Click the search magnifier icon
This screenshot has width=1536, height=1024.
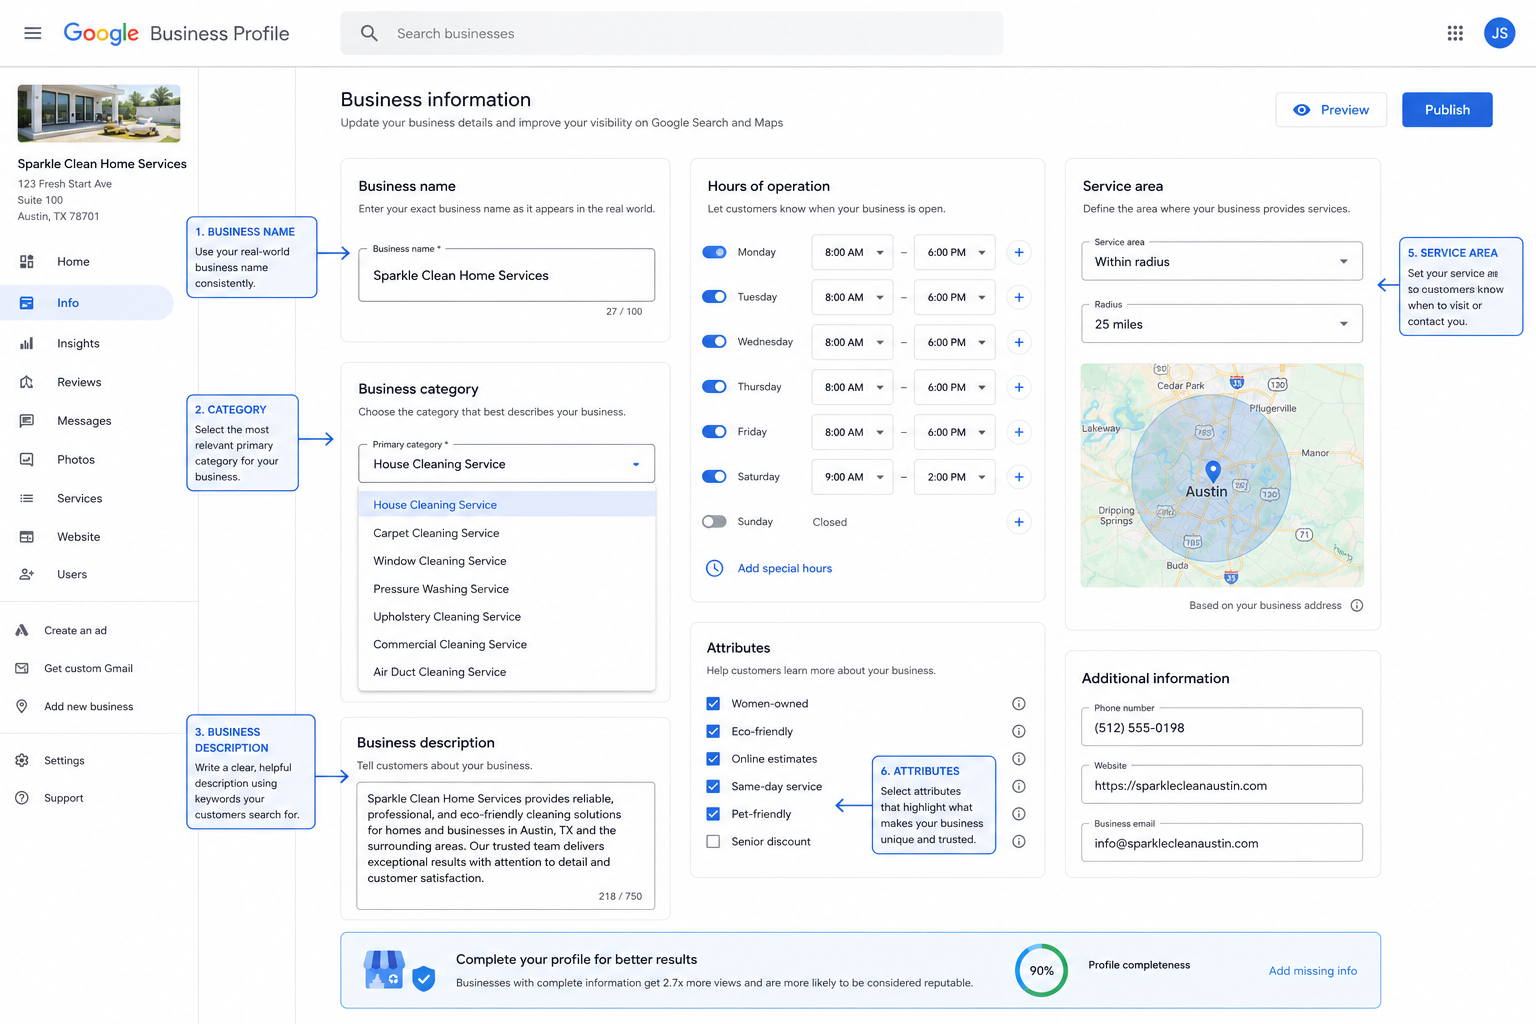(369, 33)
